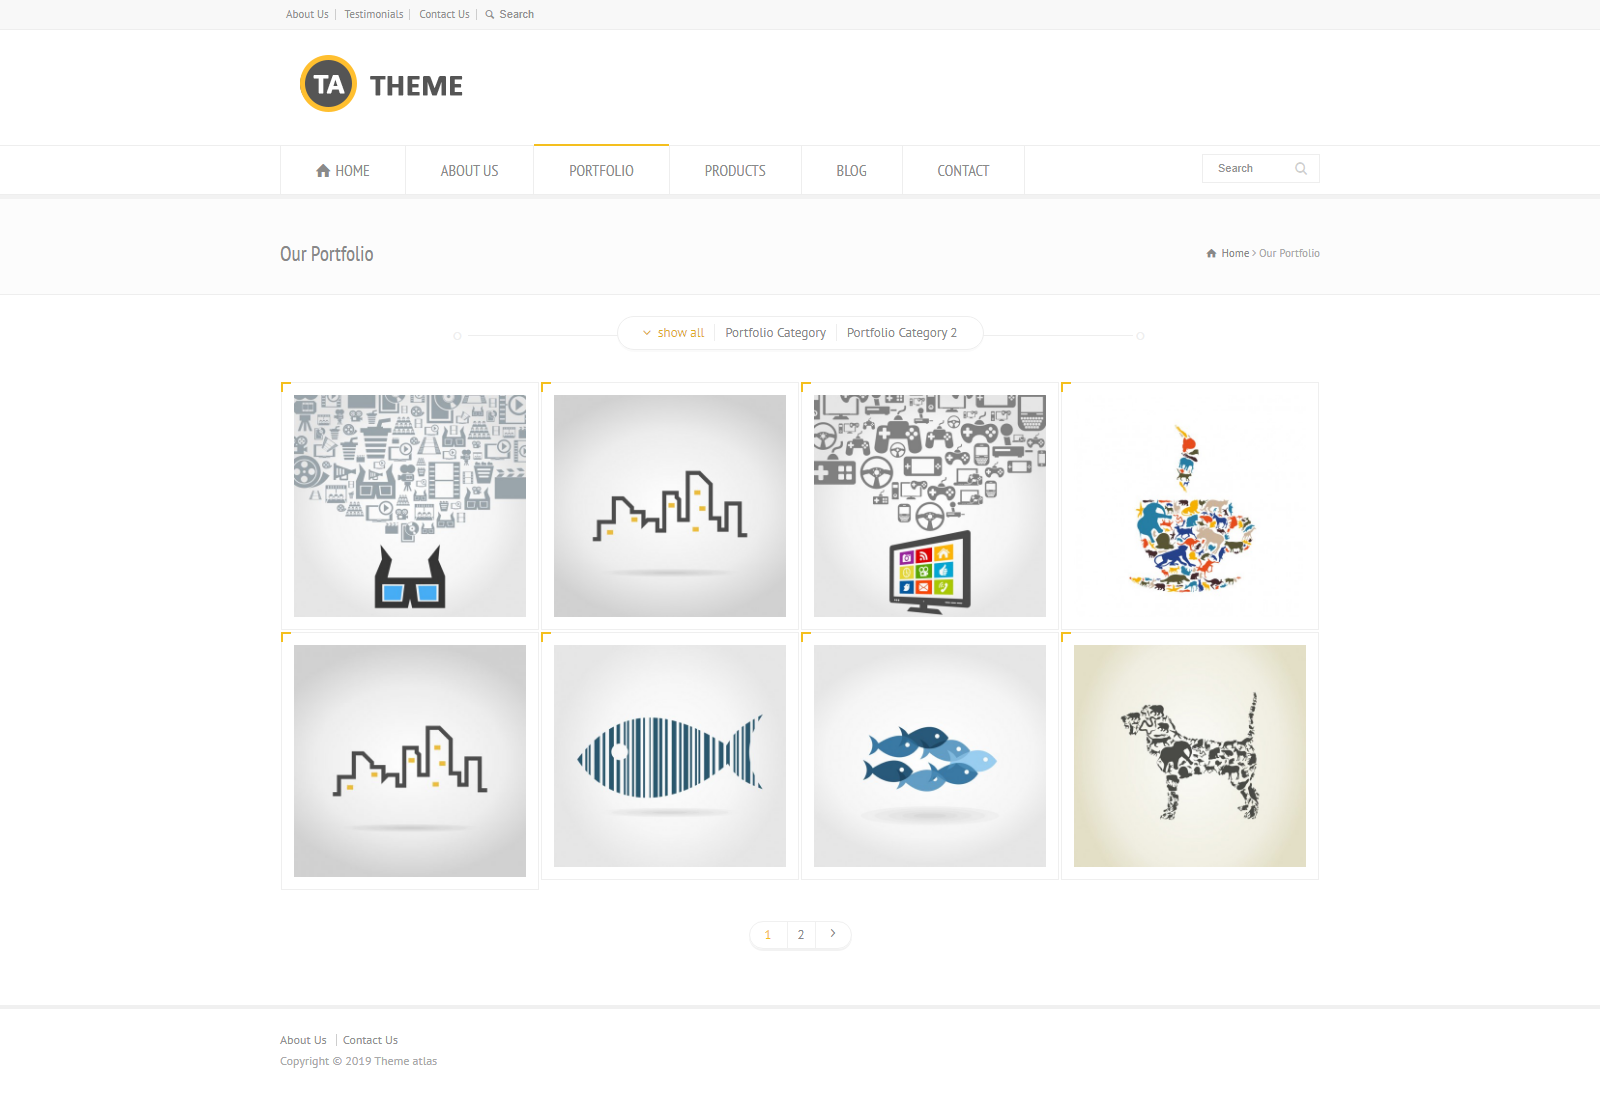1600x1103 pixels.
Task: Go to next page using arrow
Action: (x=833, y=934)
